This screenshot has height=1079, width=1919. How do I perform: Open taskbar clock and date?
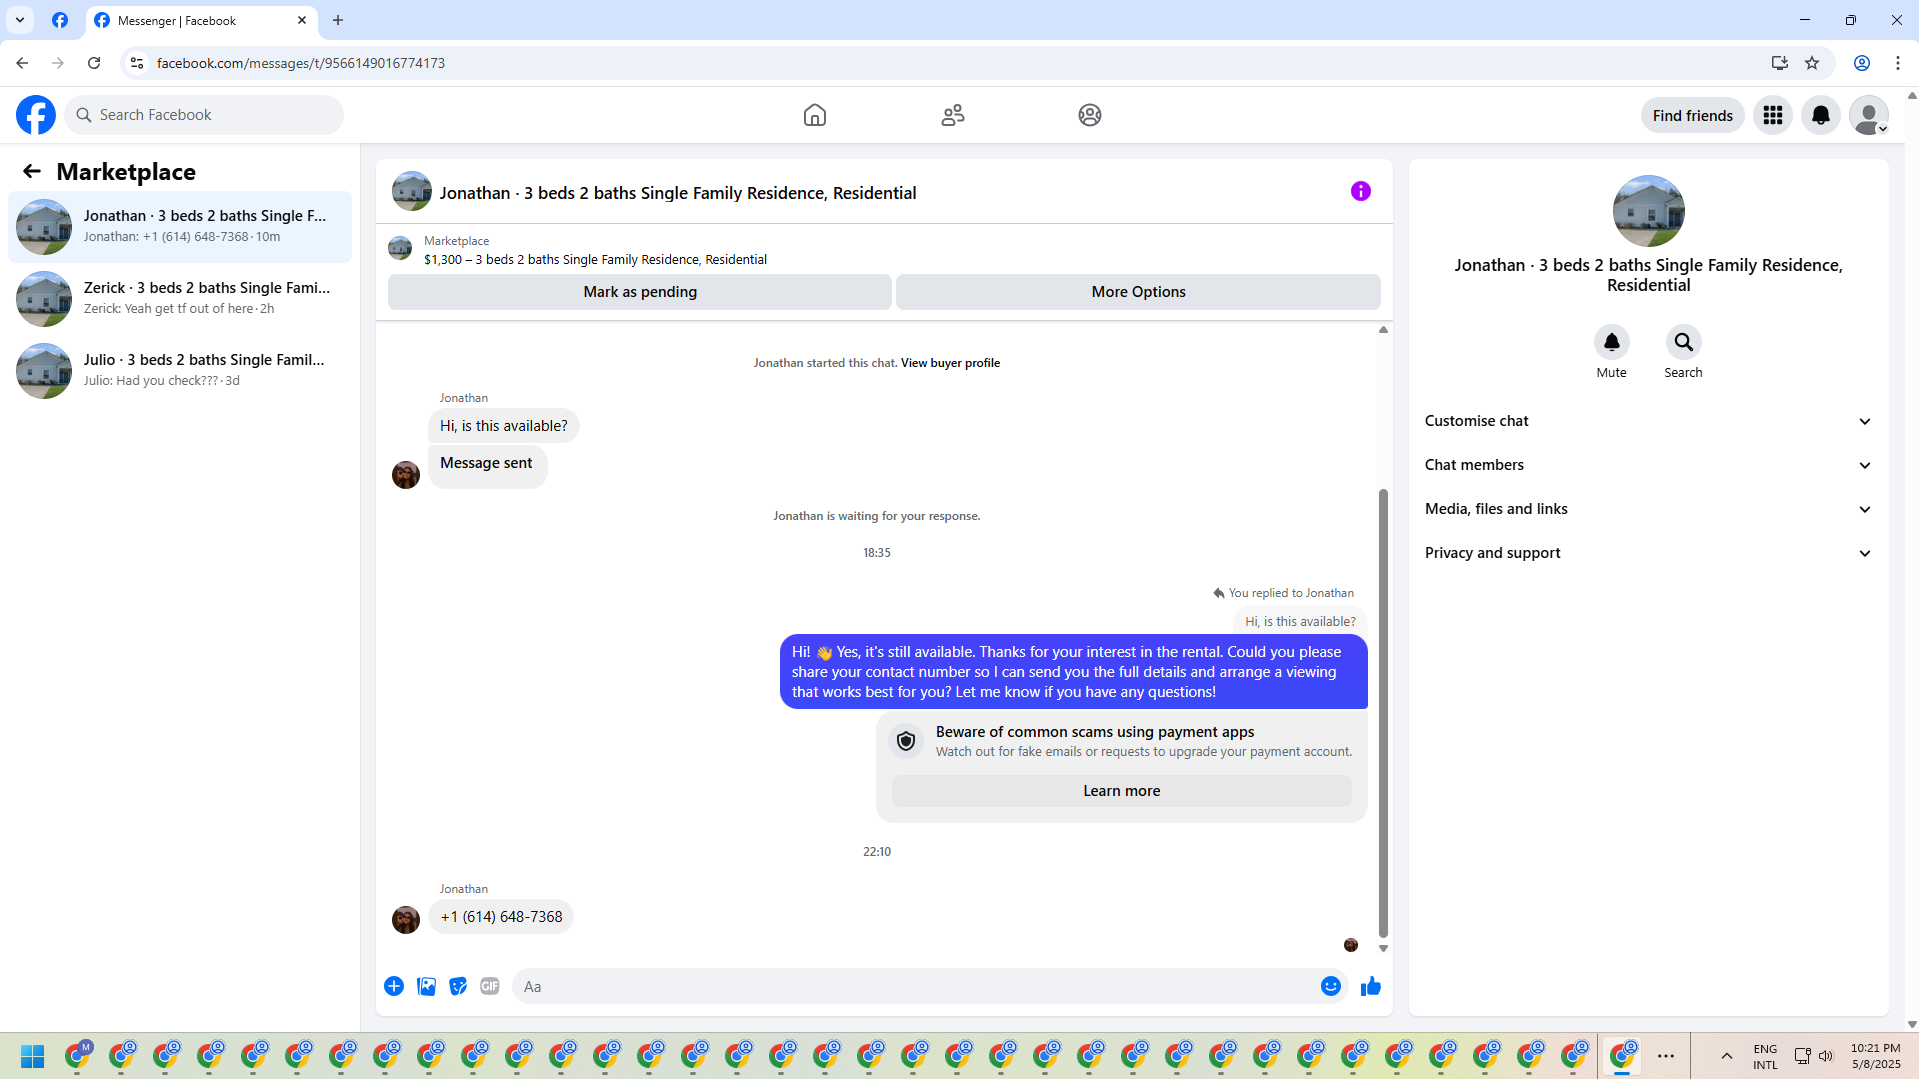[1875, 1056]
